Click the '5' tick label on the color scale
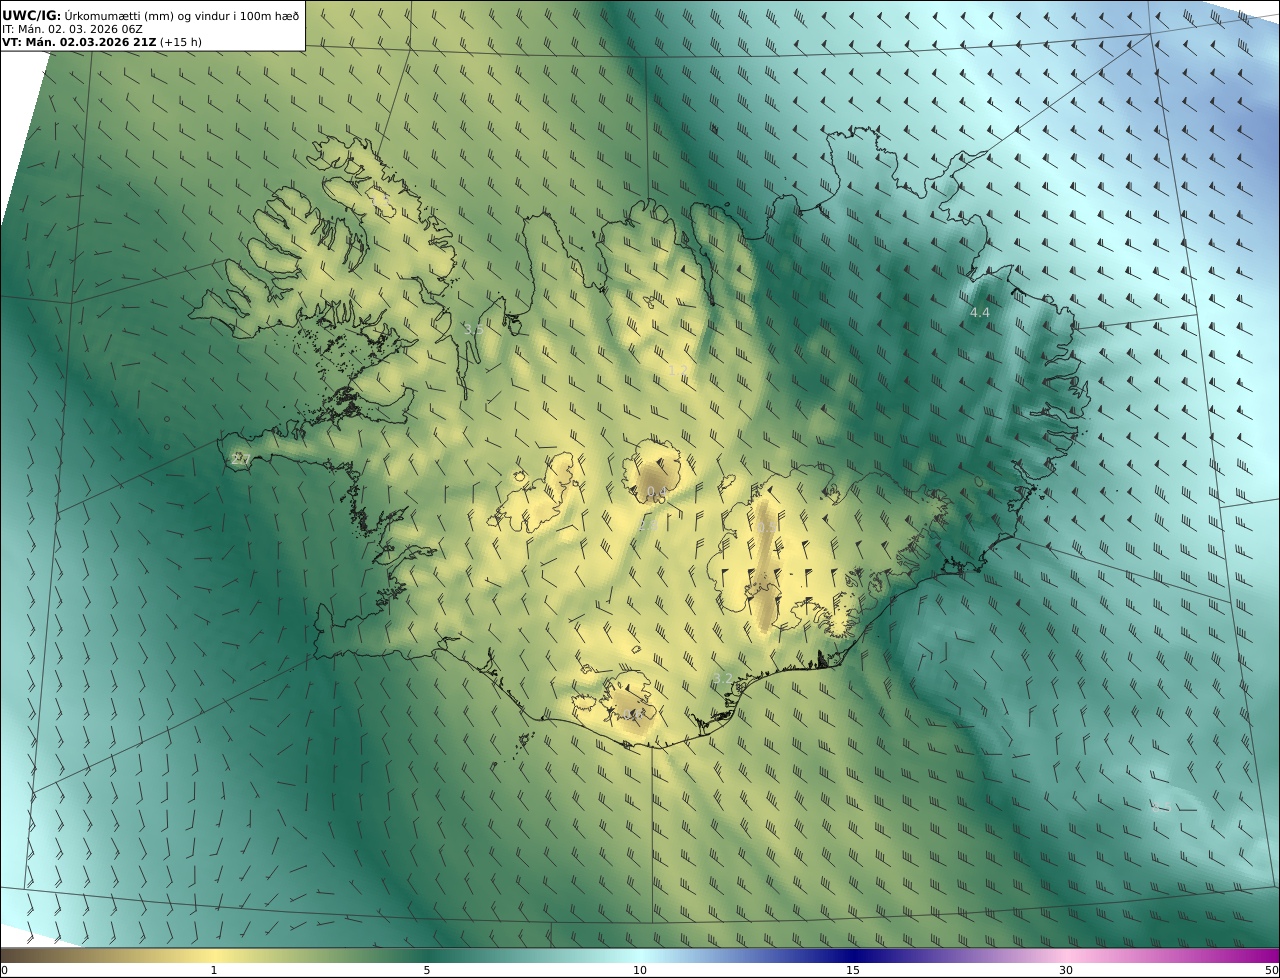 coord(427,970)
